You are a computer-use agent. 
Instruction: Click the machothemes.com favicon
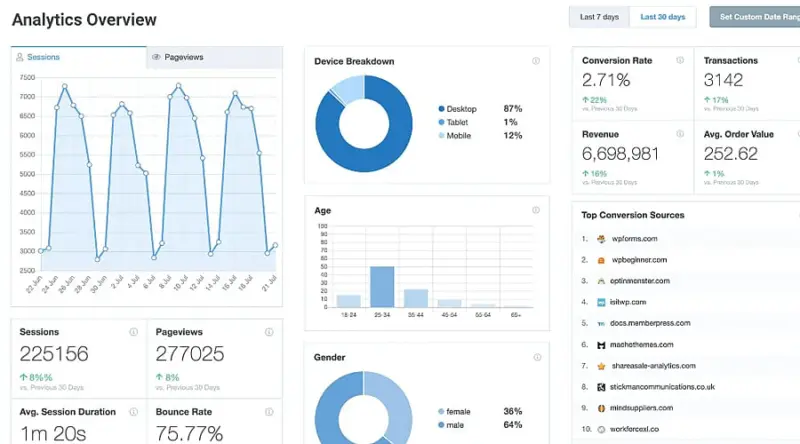tap(601, 345)
